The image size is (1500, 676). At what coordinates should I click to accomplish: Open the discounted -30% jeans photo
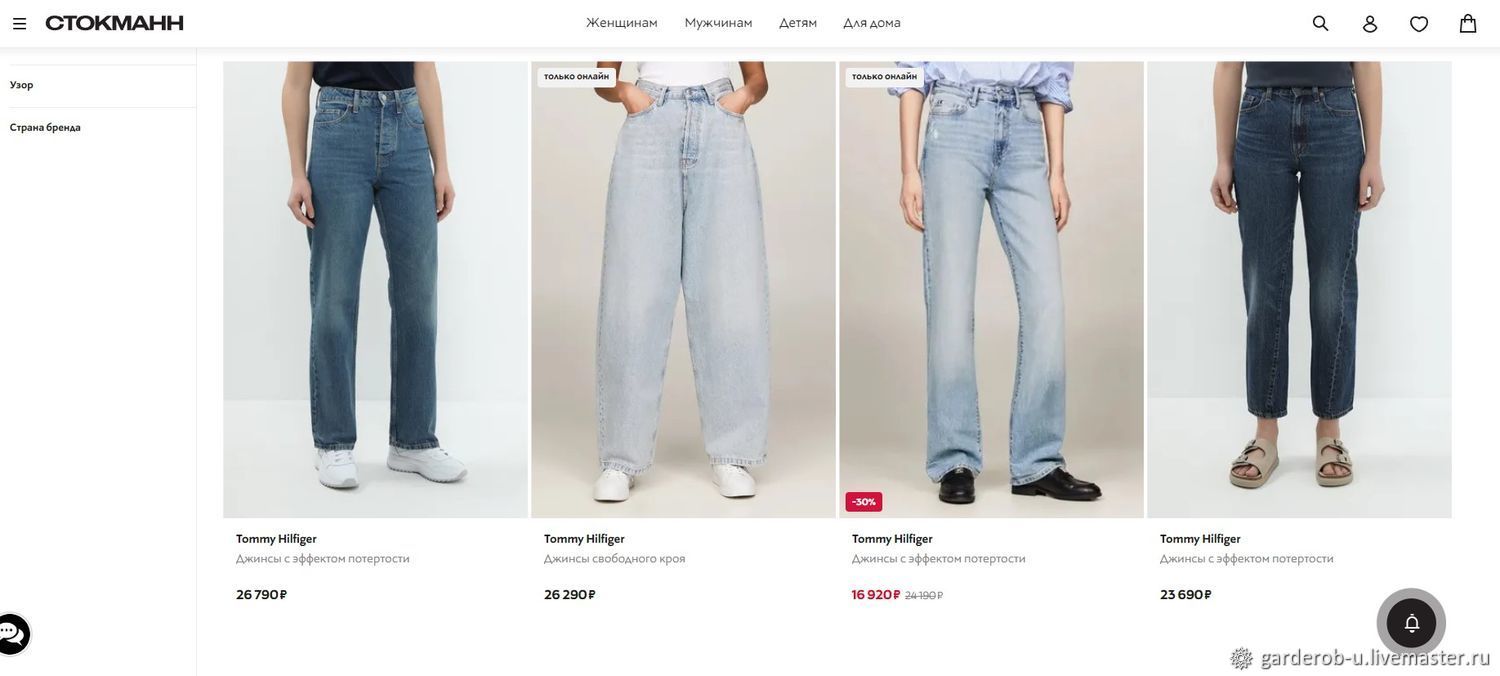[991, 290]
